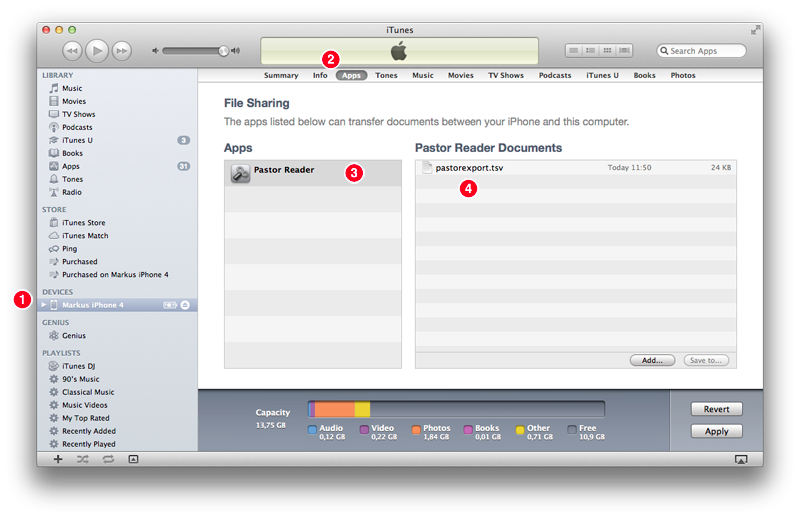Open iTunes Match in the sidebar
This screenshot has width=800, height=518.
click(x=117, y=236)
